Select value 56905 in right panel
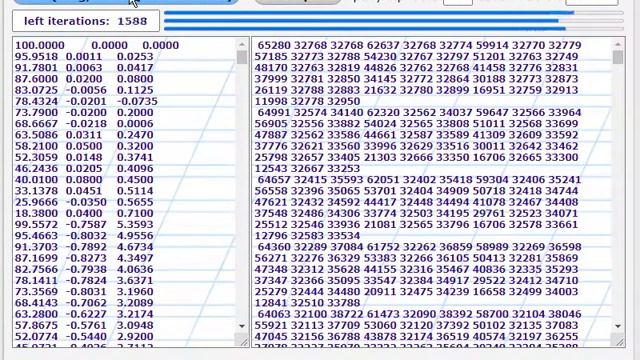The image size is (640, 360). pyautogui.click(x=271, y=124)
